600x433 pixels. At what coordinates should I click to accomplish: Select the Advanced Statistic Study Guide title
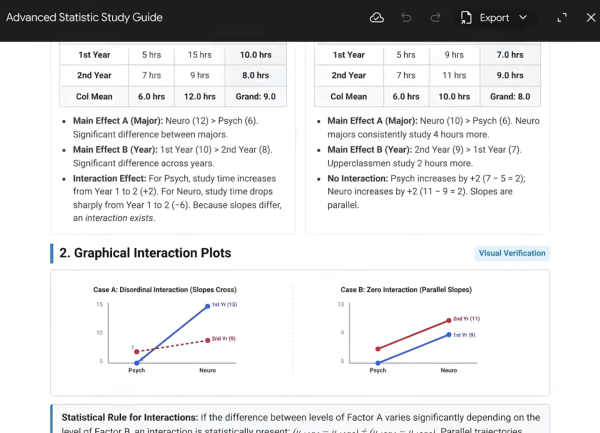[x=84, y=18]
